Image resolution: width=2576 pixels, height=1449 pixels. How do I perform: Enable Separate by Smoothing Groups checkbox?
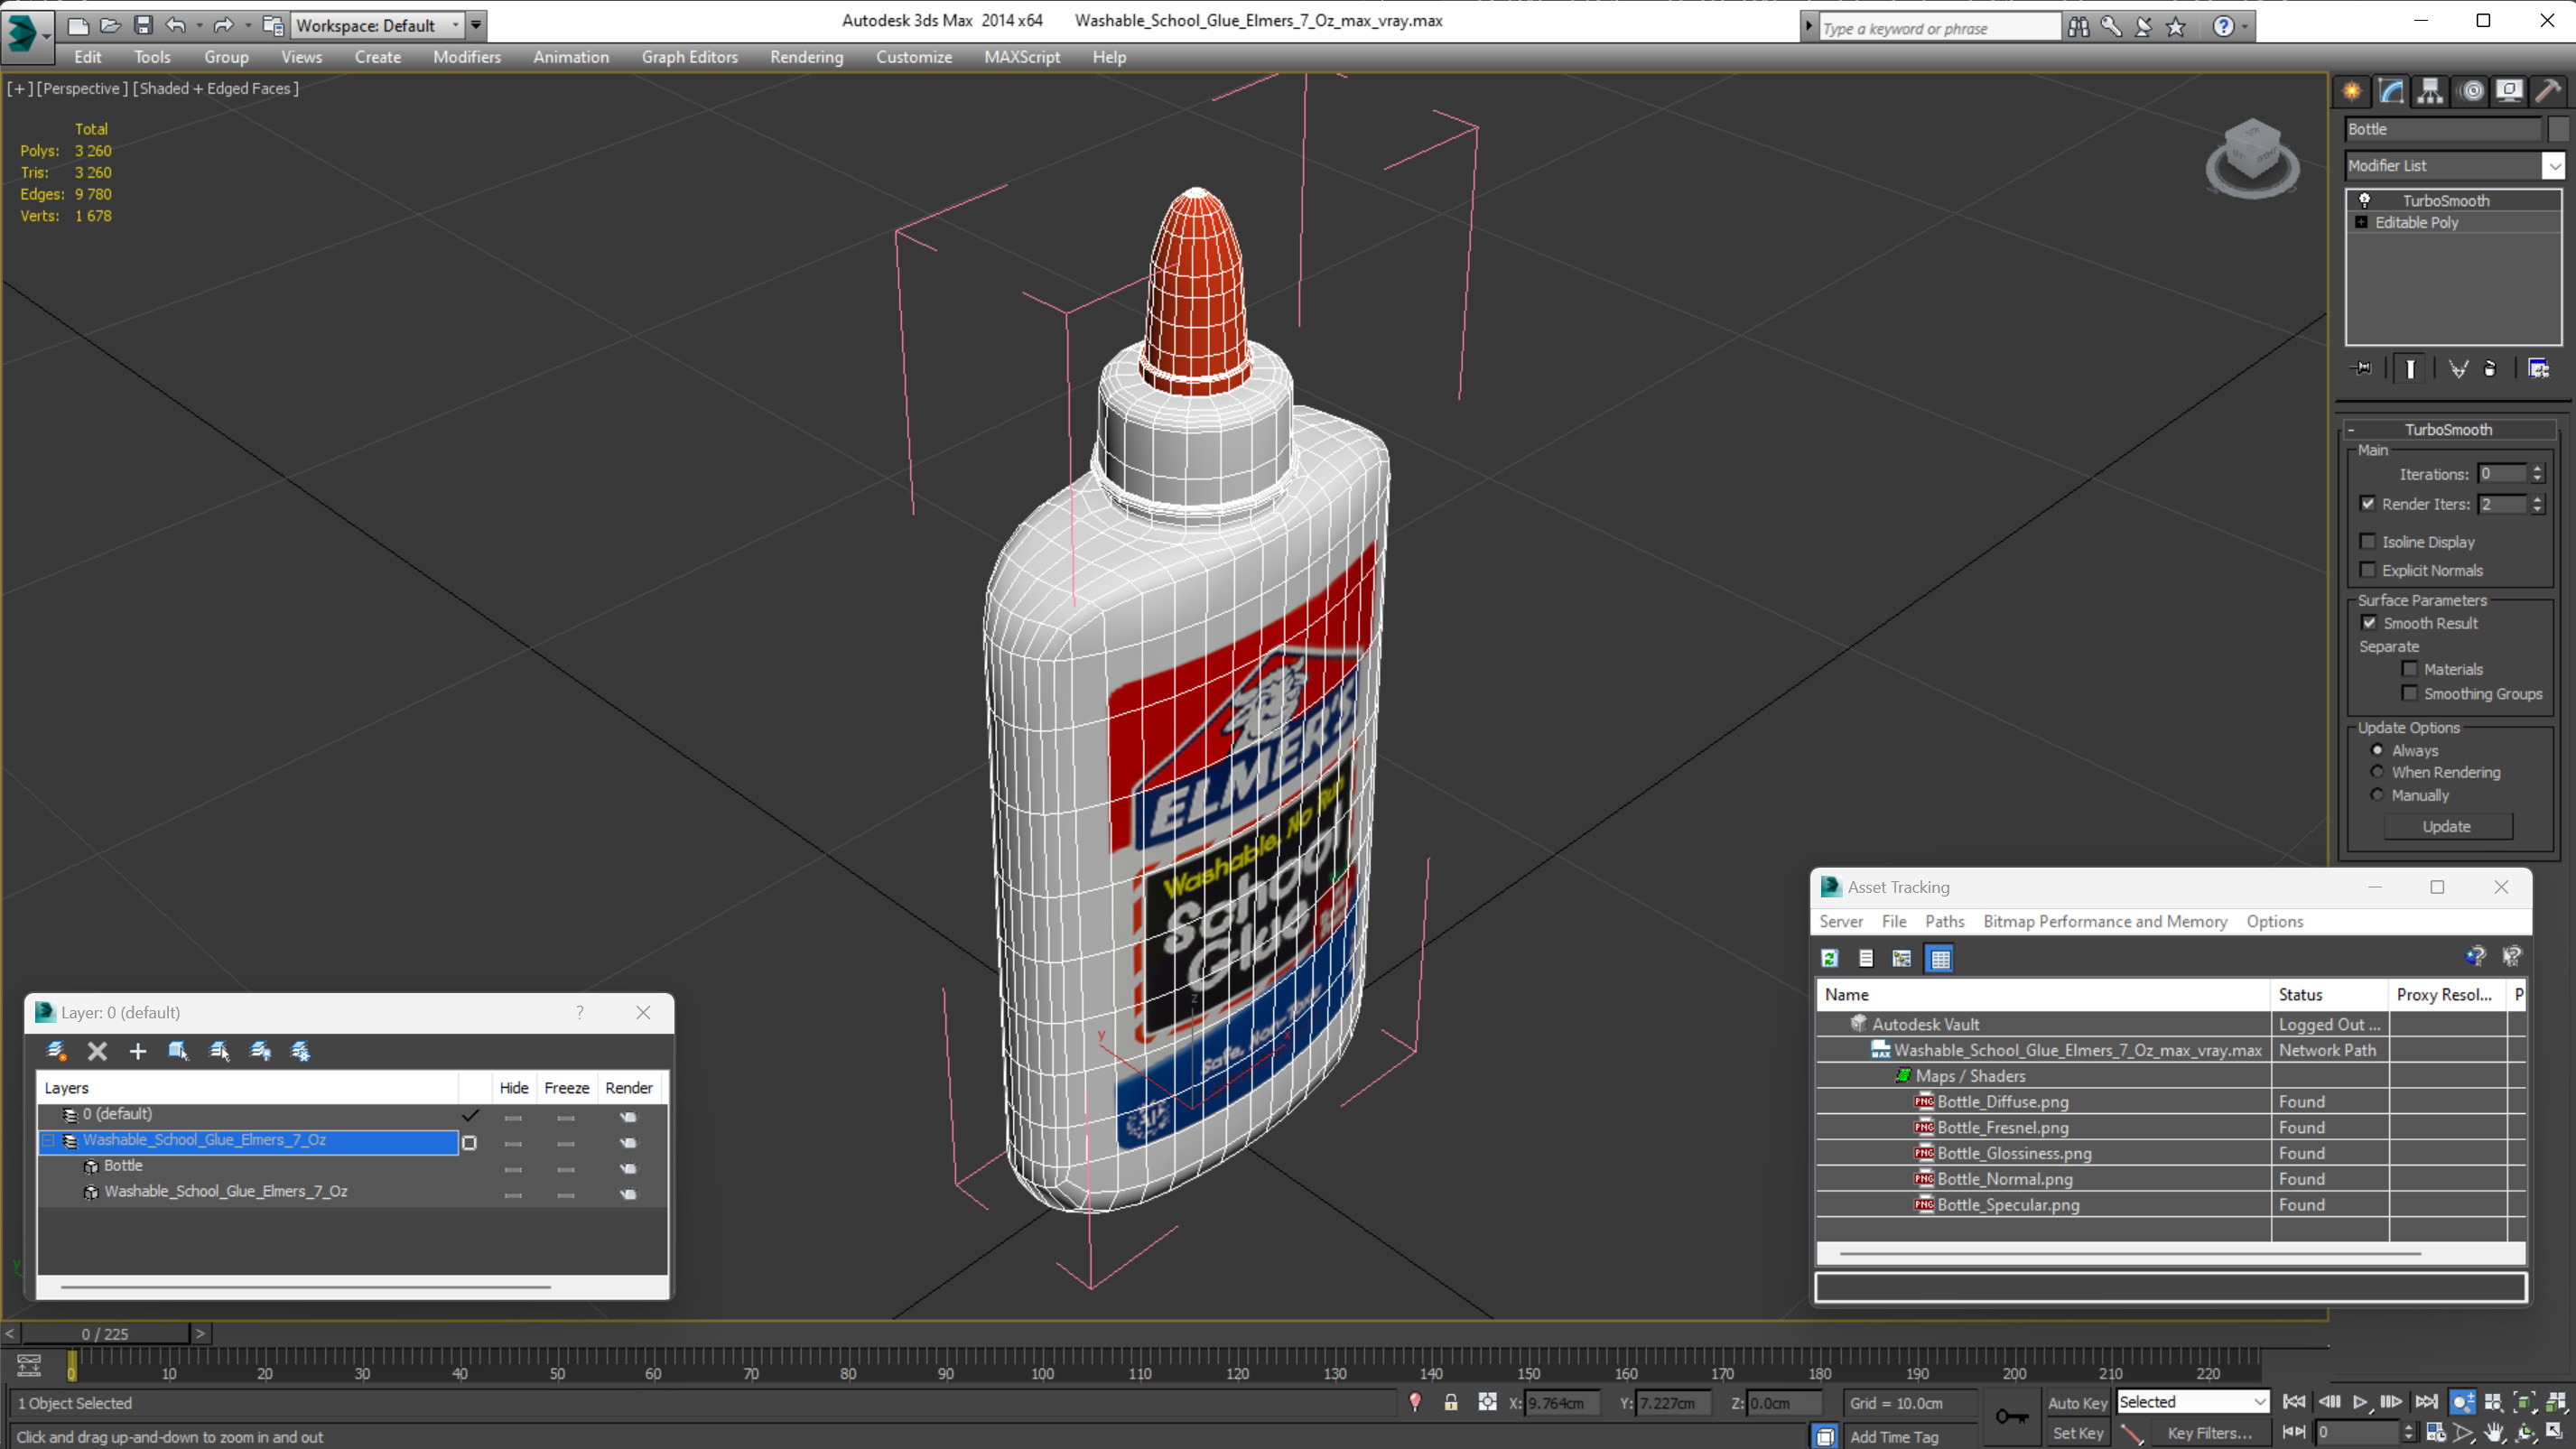tap(2409, 692)
